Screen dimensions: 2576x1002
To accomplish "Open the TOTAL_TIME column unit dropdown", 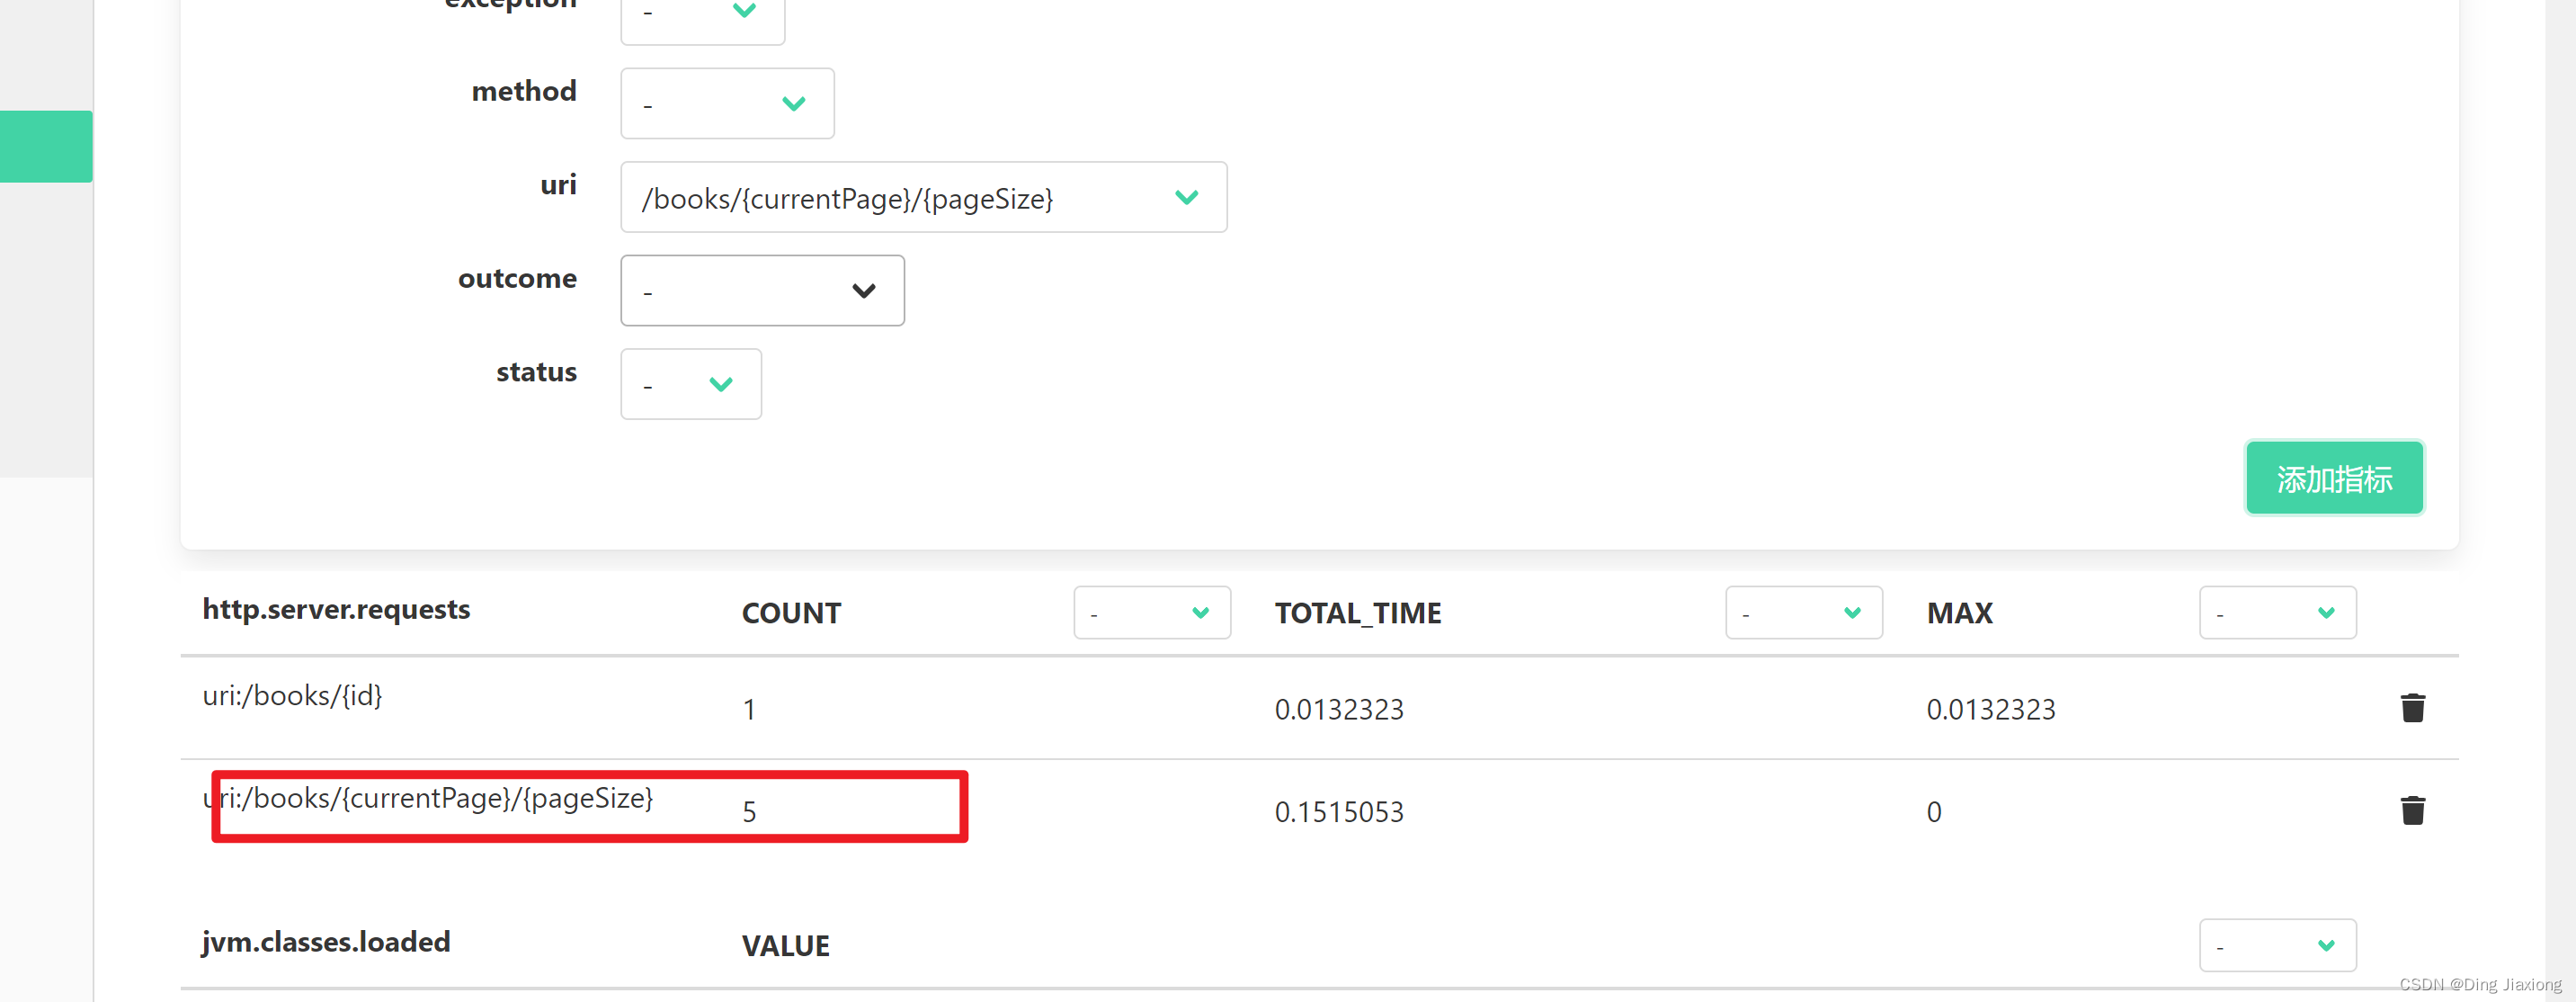I will [1802, 613].
